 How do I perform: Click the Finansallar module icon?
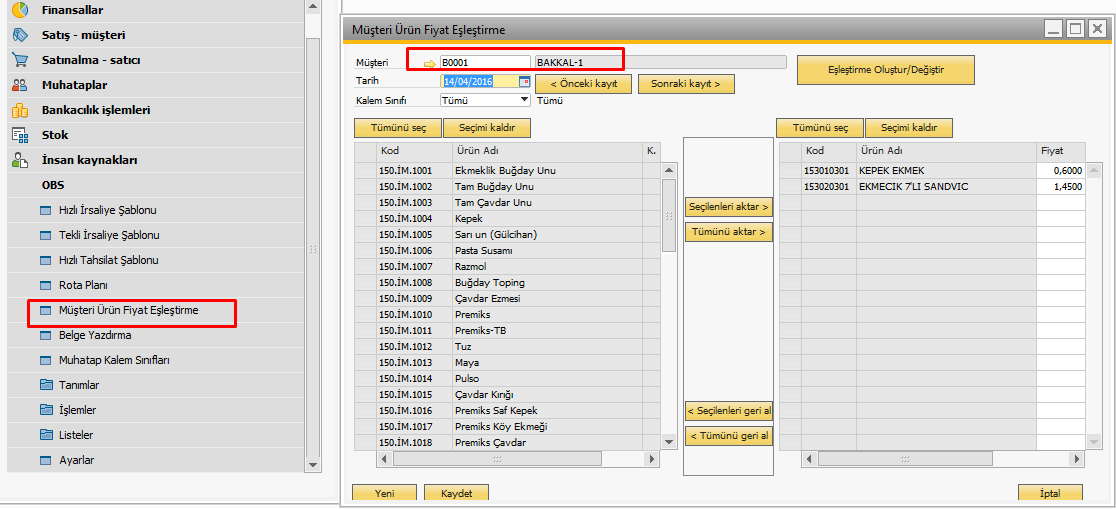pyautogui.click(x=20, y=10)
